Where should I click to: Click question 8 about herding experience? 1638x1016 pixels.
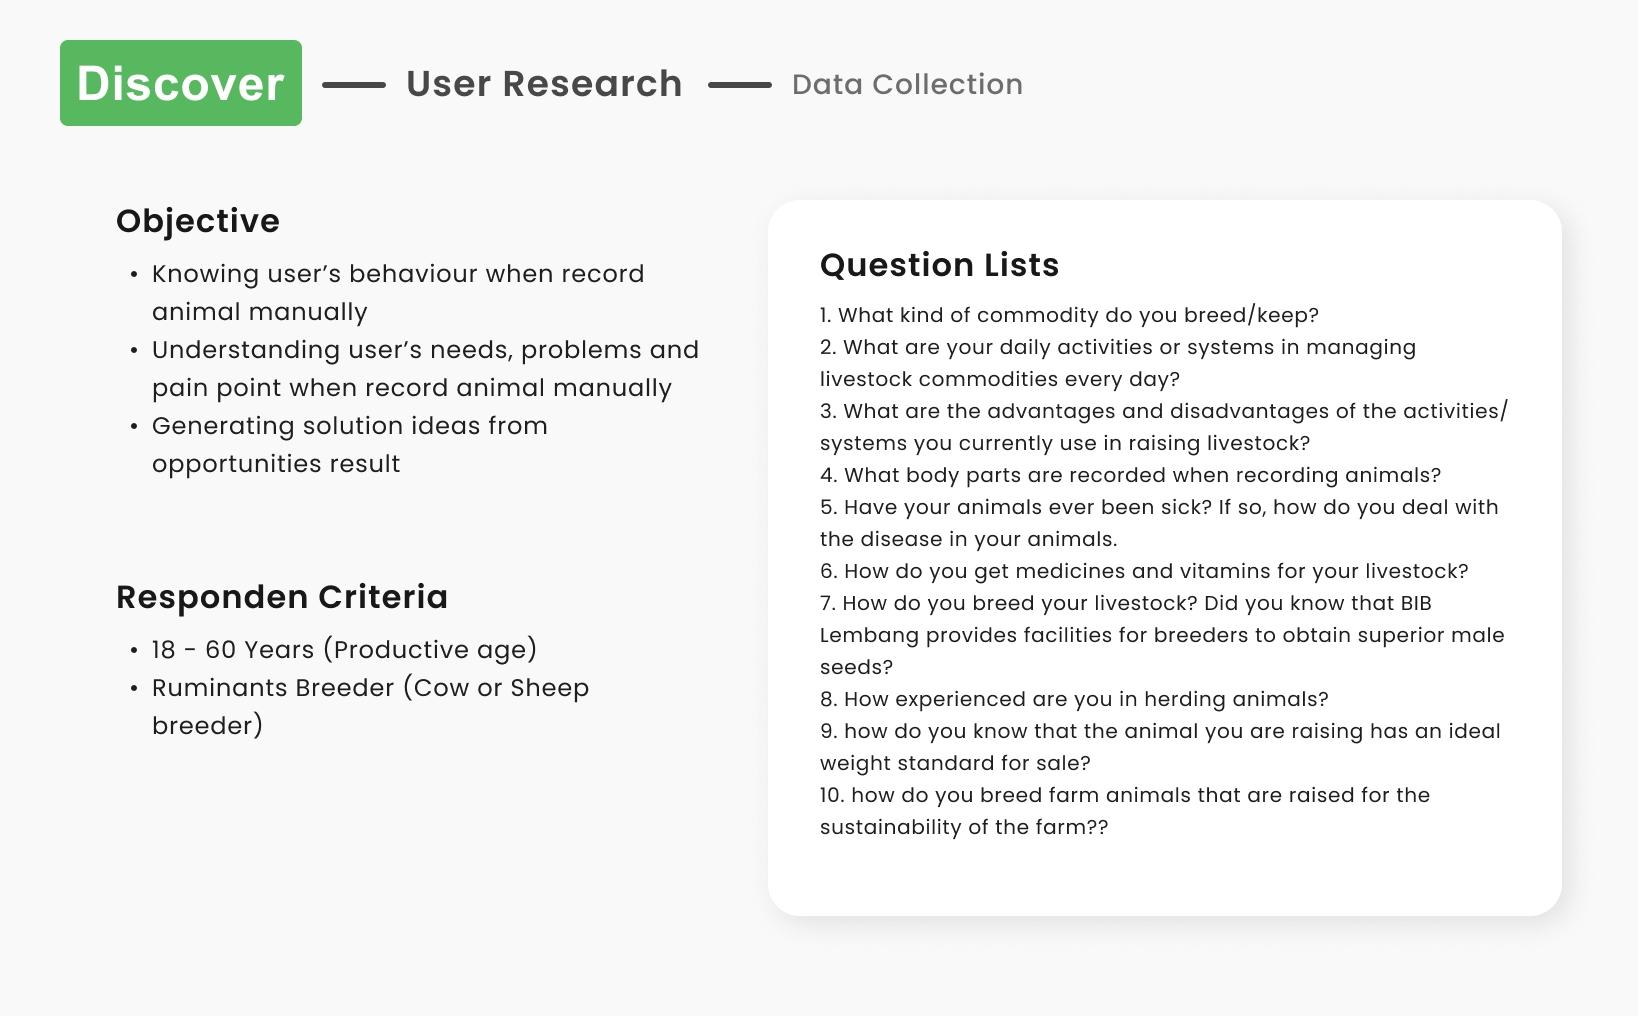pyautogui.click(x=1074, y=699)
